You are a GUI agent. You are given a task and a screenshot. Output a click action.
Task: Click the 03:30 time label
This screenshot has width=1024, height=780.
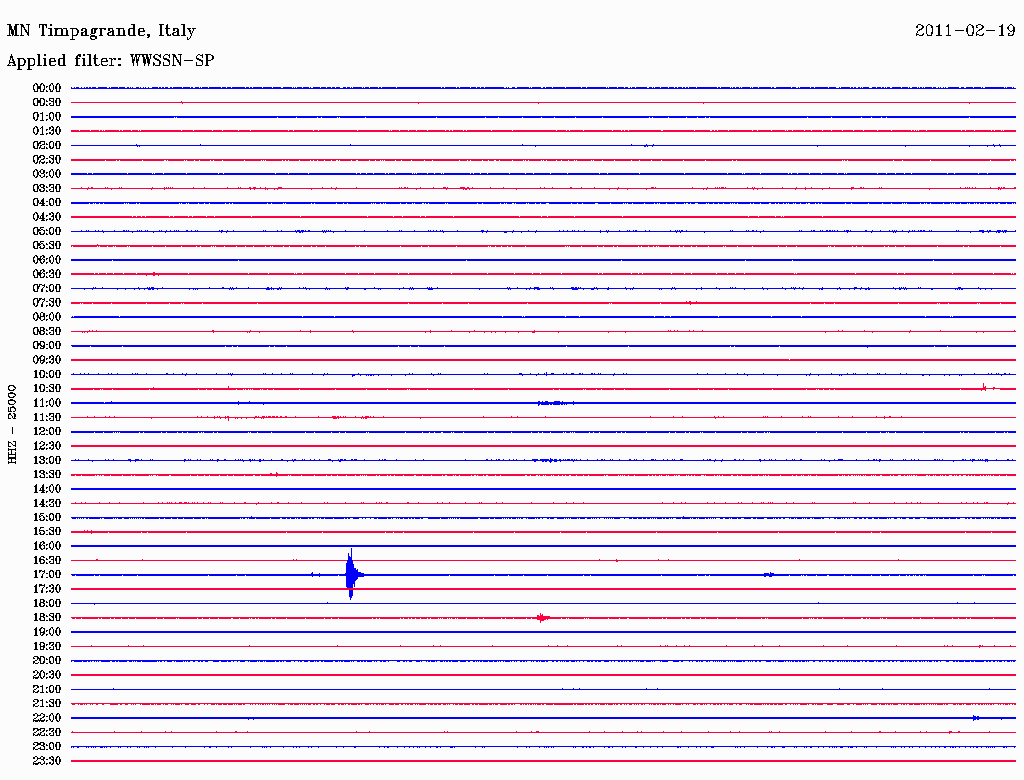[47, 188]
